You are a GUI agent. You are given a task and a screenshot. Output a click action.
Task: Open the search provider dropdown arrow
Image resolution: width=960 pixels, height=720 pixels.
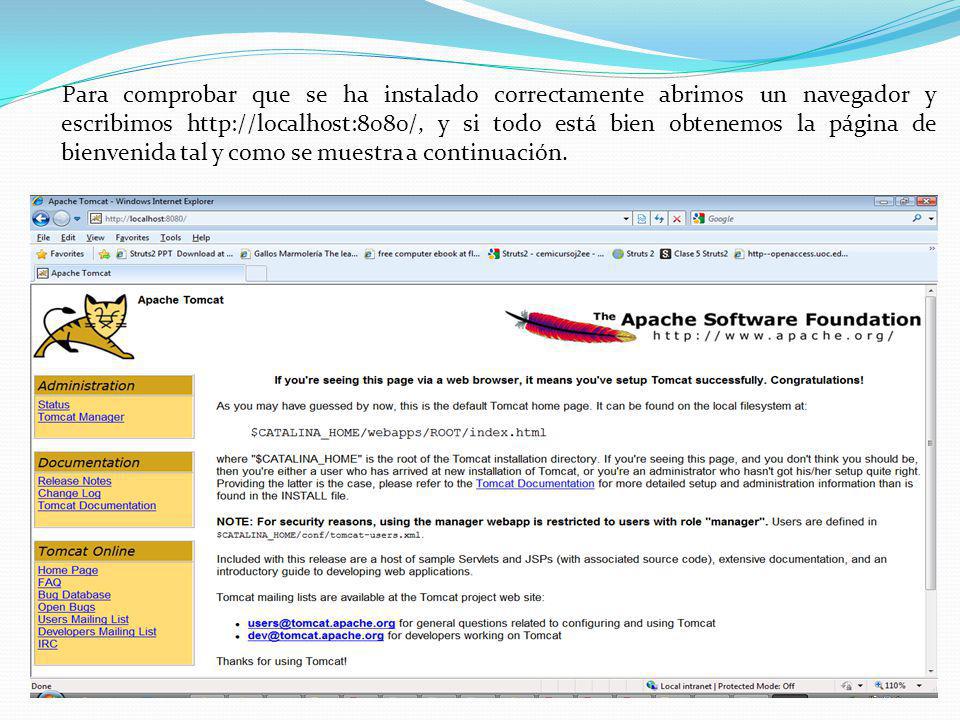point(931,219)
